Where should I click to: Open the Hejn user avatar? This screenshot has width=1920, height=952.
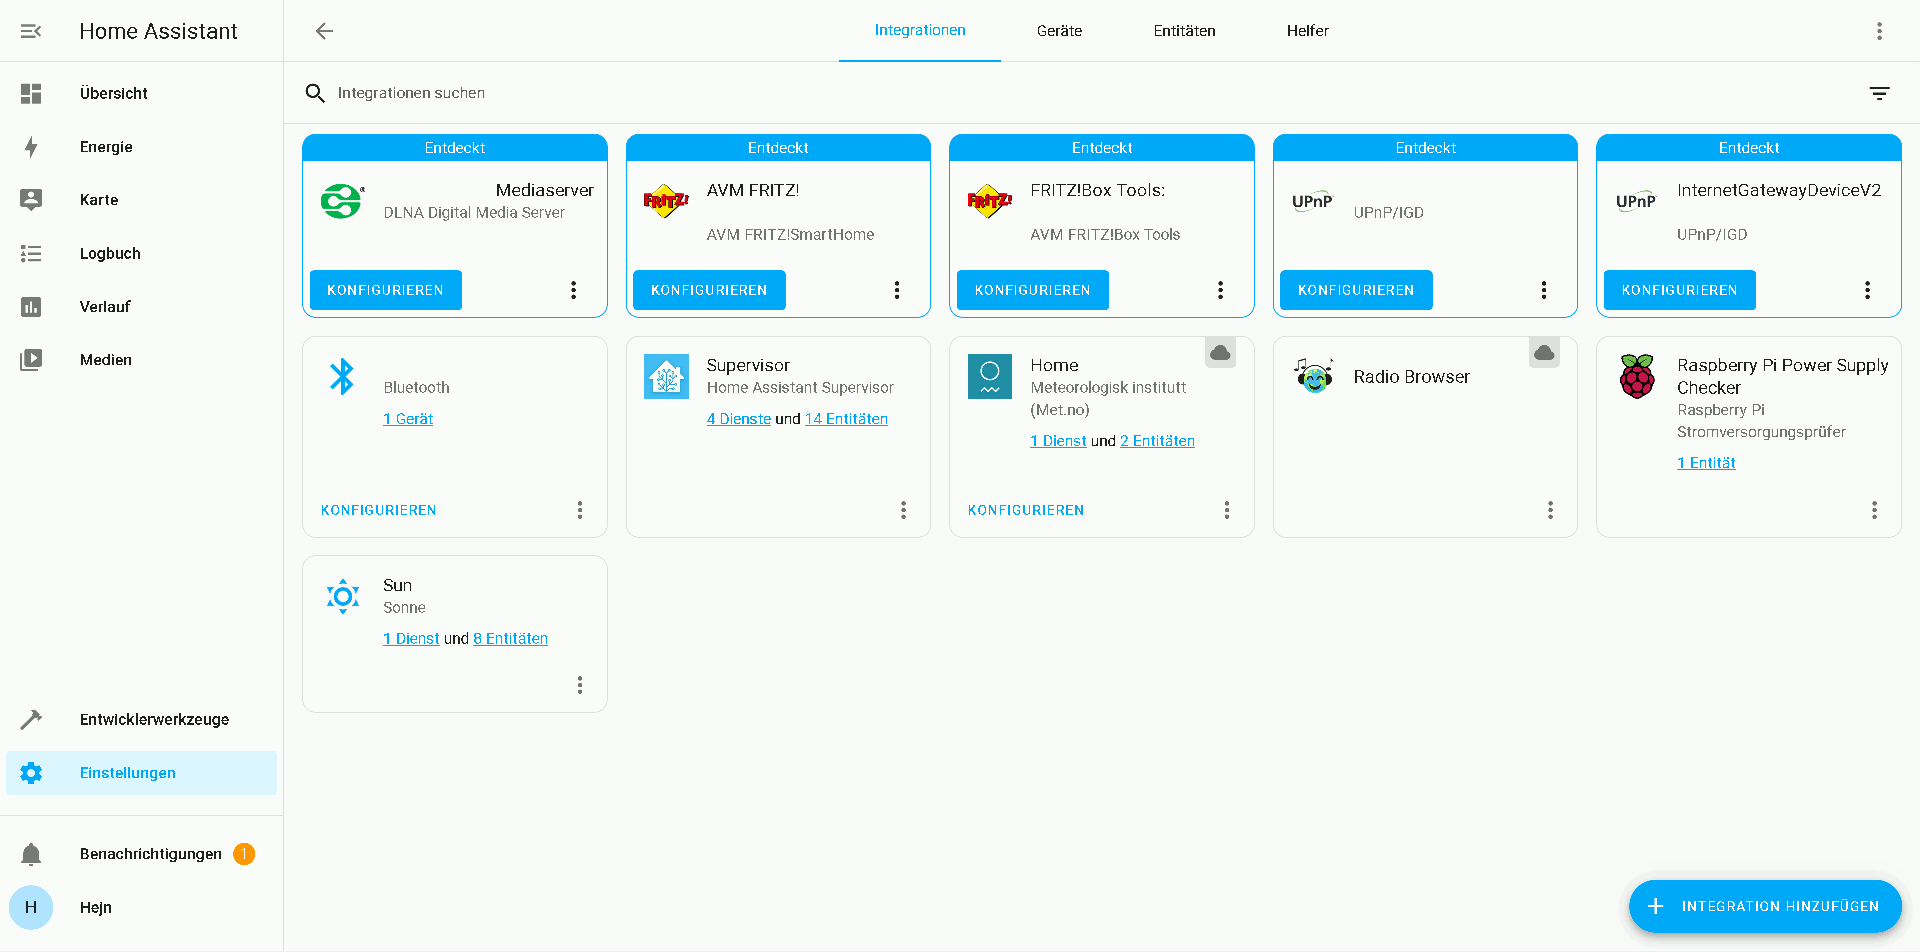coord(31,907)
